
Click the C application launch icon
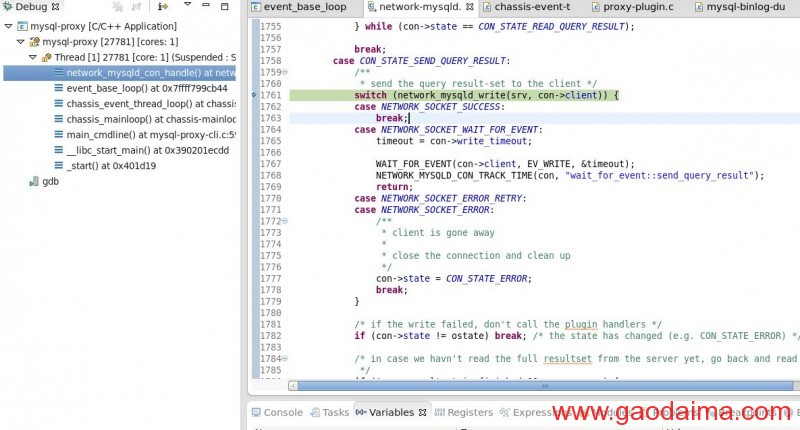[22, 26]
